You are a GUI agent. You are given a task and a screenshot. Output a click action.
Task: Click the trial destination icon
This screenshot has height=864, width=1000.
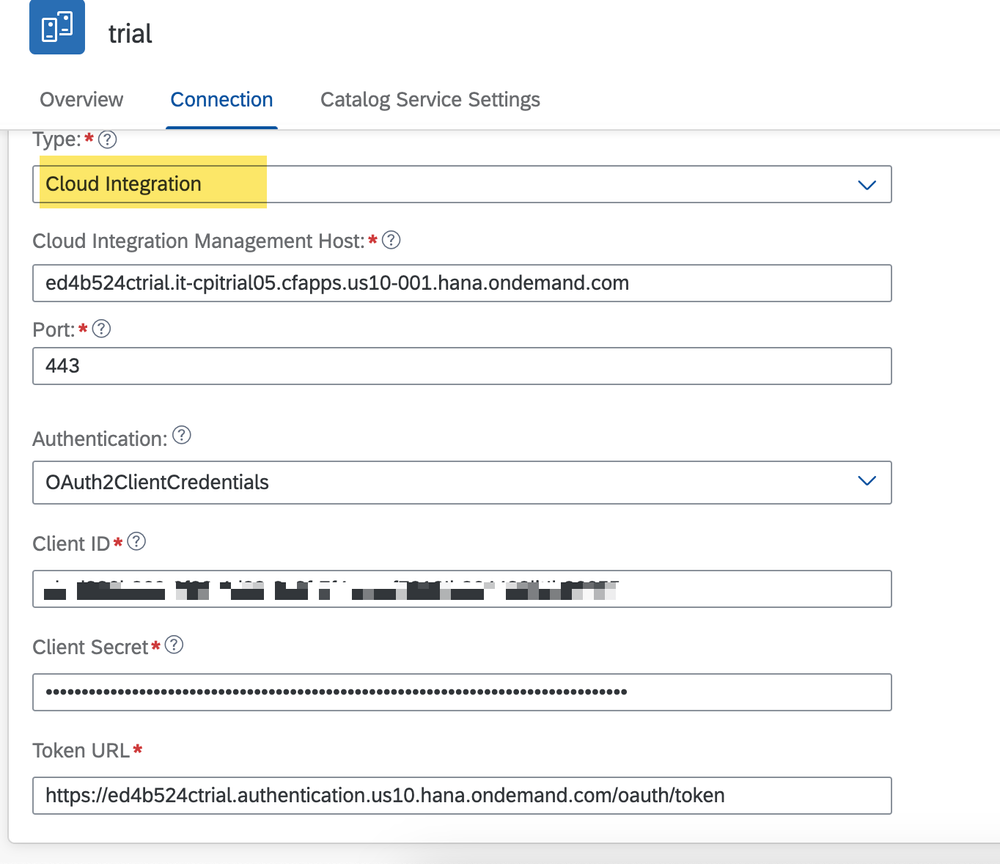tap(56, 32)
